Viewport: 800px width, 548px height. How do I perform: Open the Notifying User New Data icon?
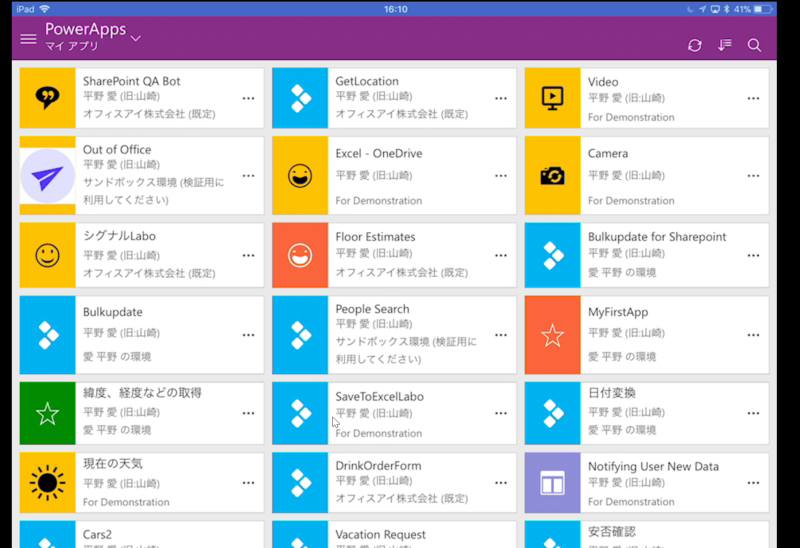(x=553, y=483)
